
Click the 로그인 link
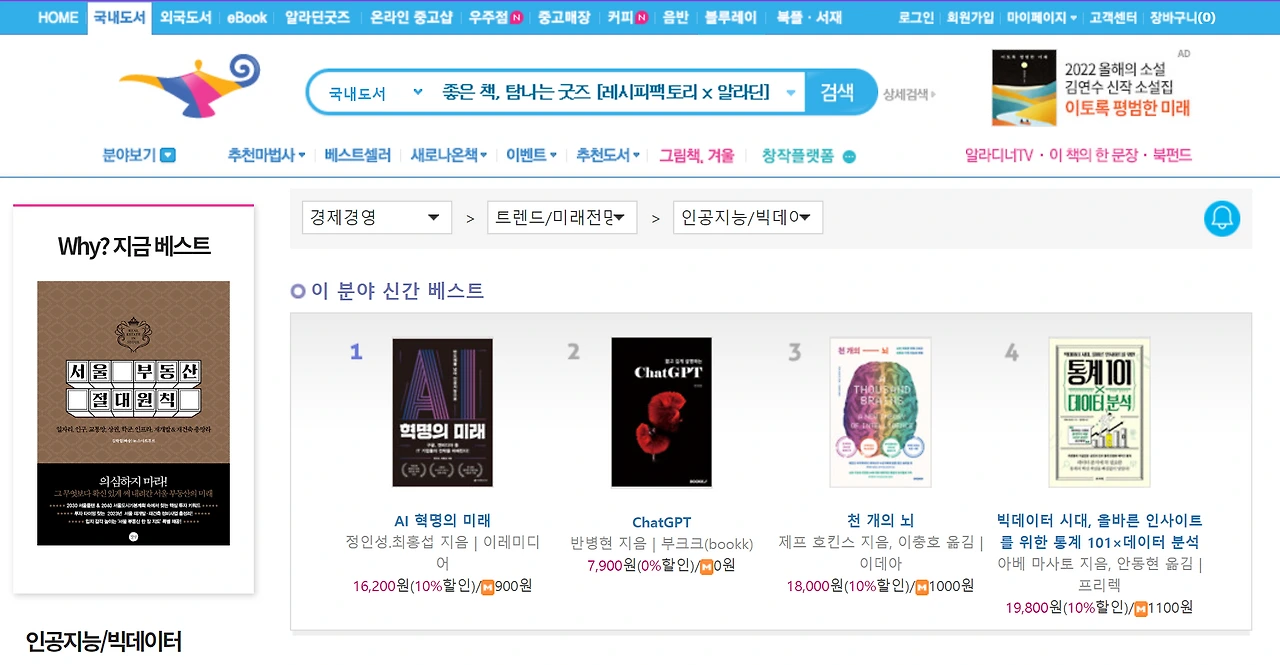click(916, 17)
